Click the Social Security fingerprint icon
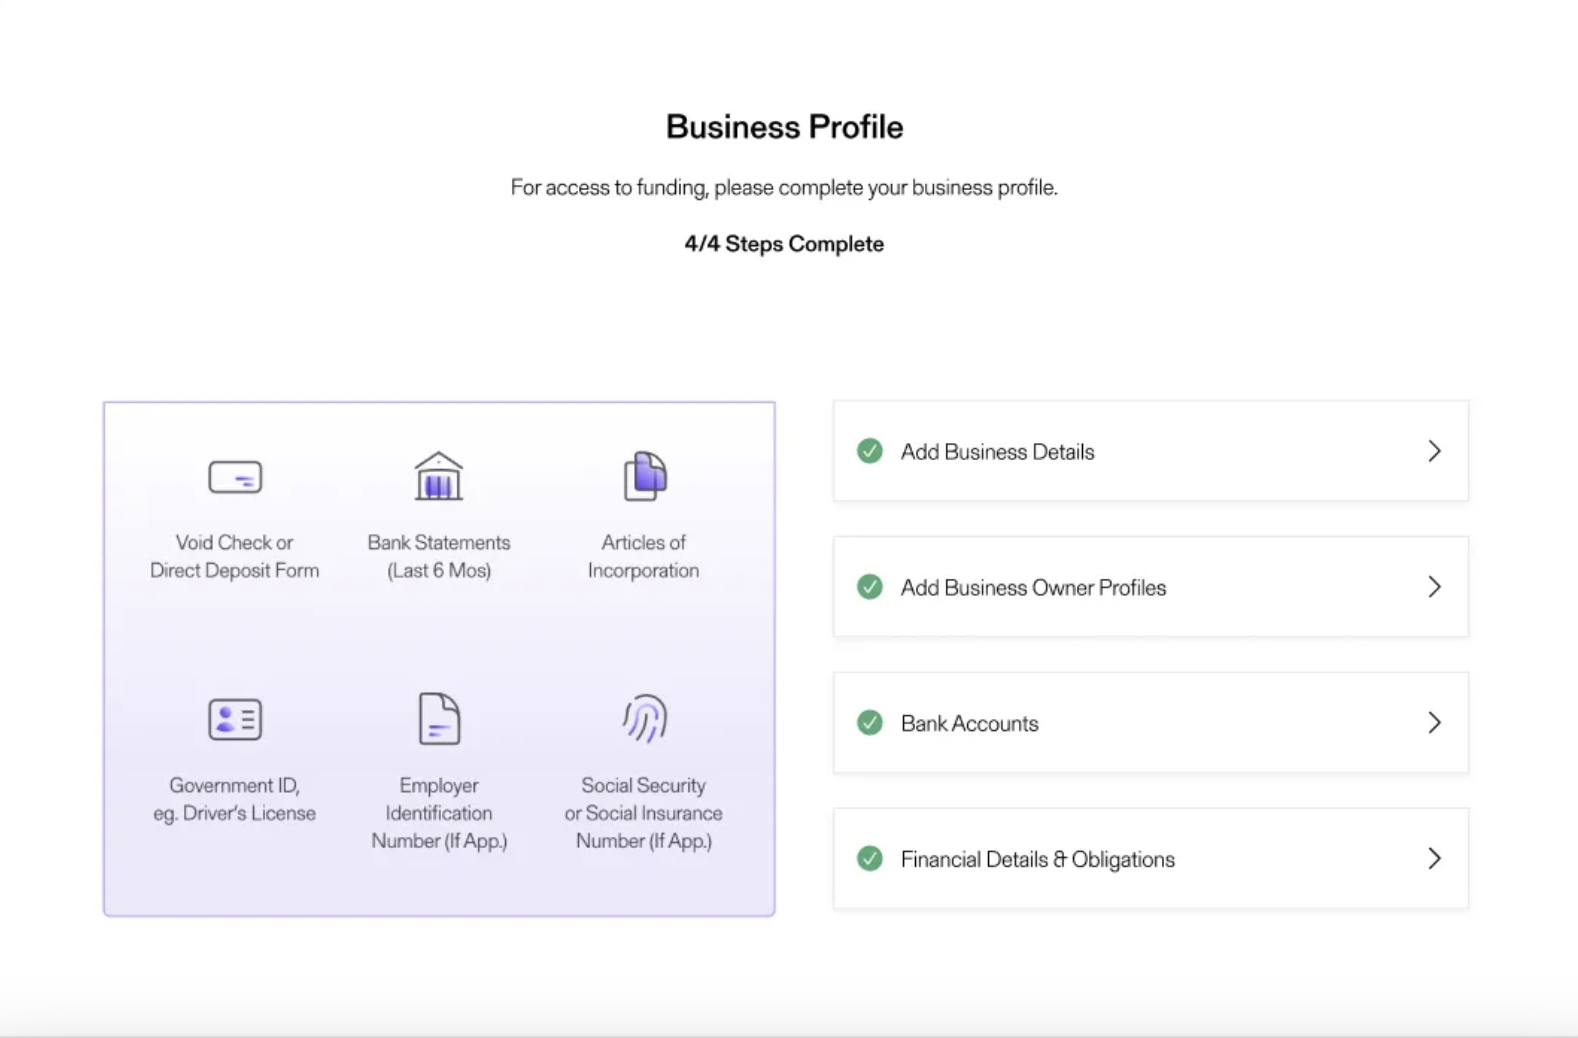 (645, 718)
